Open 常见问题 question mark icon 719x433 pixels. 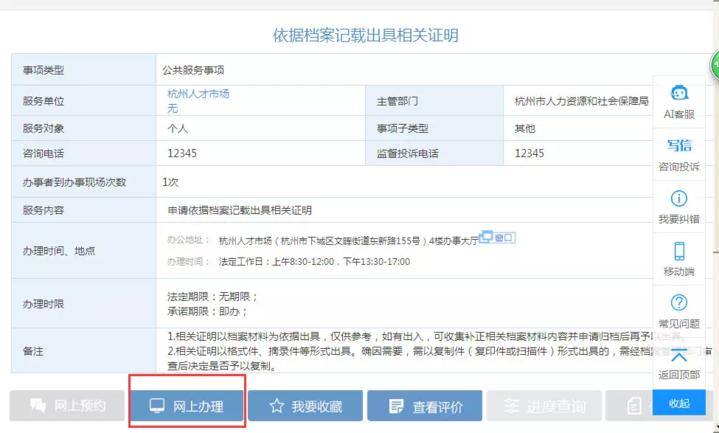click(679, 303)
